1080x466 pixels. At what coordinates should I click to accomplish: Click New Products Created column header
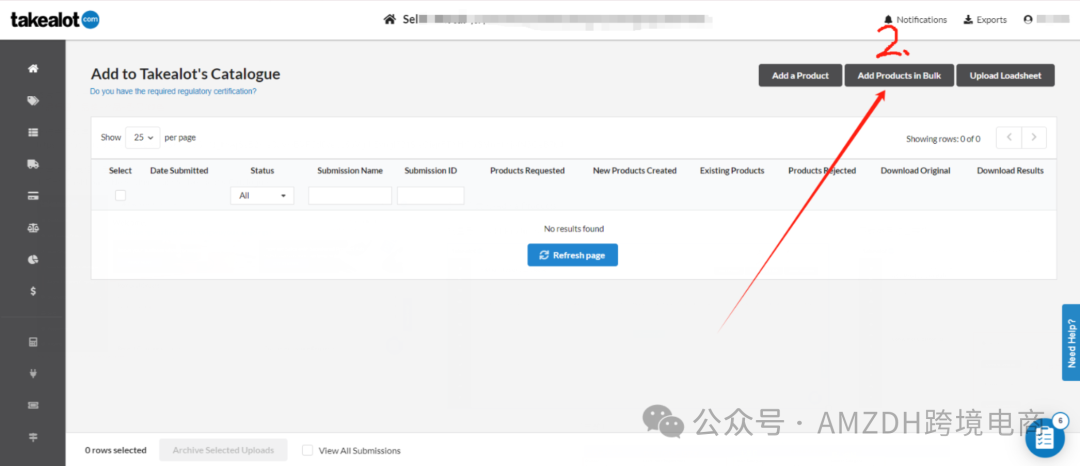pos(634,171)
